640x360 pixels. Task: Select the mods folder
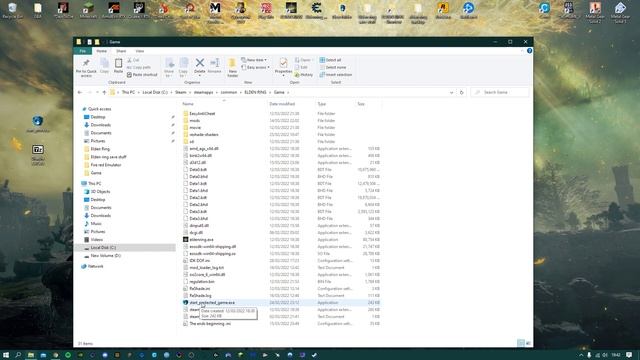[x=194, y=120]
